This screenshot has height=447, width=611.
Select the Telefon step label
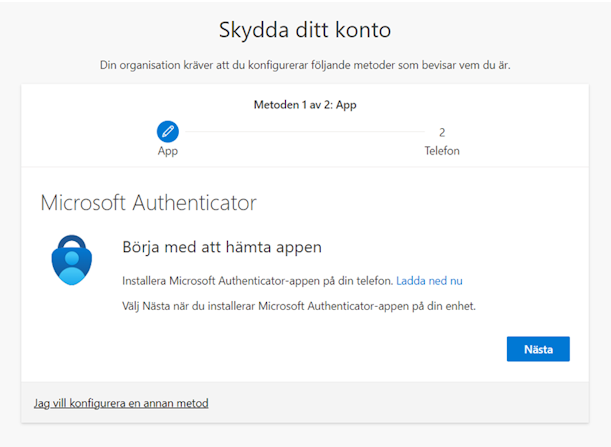click(442, 151)
